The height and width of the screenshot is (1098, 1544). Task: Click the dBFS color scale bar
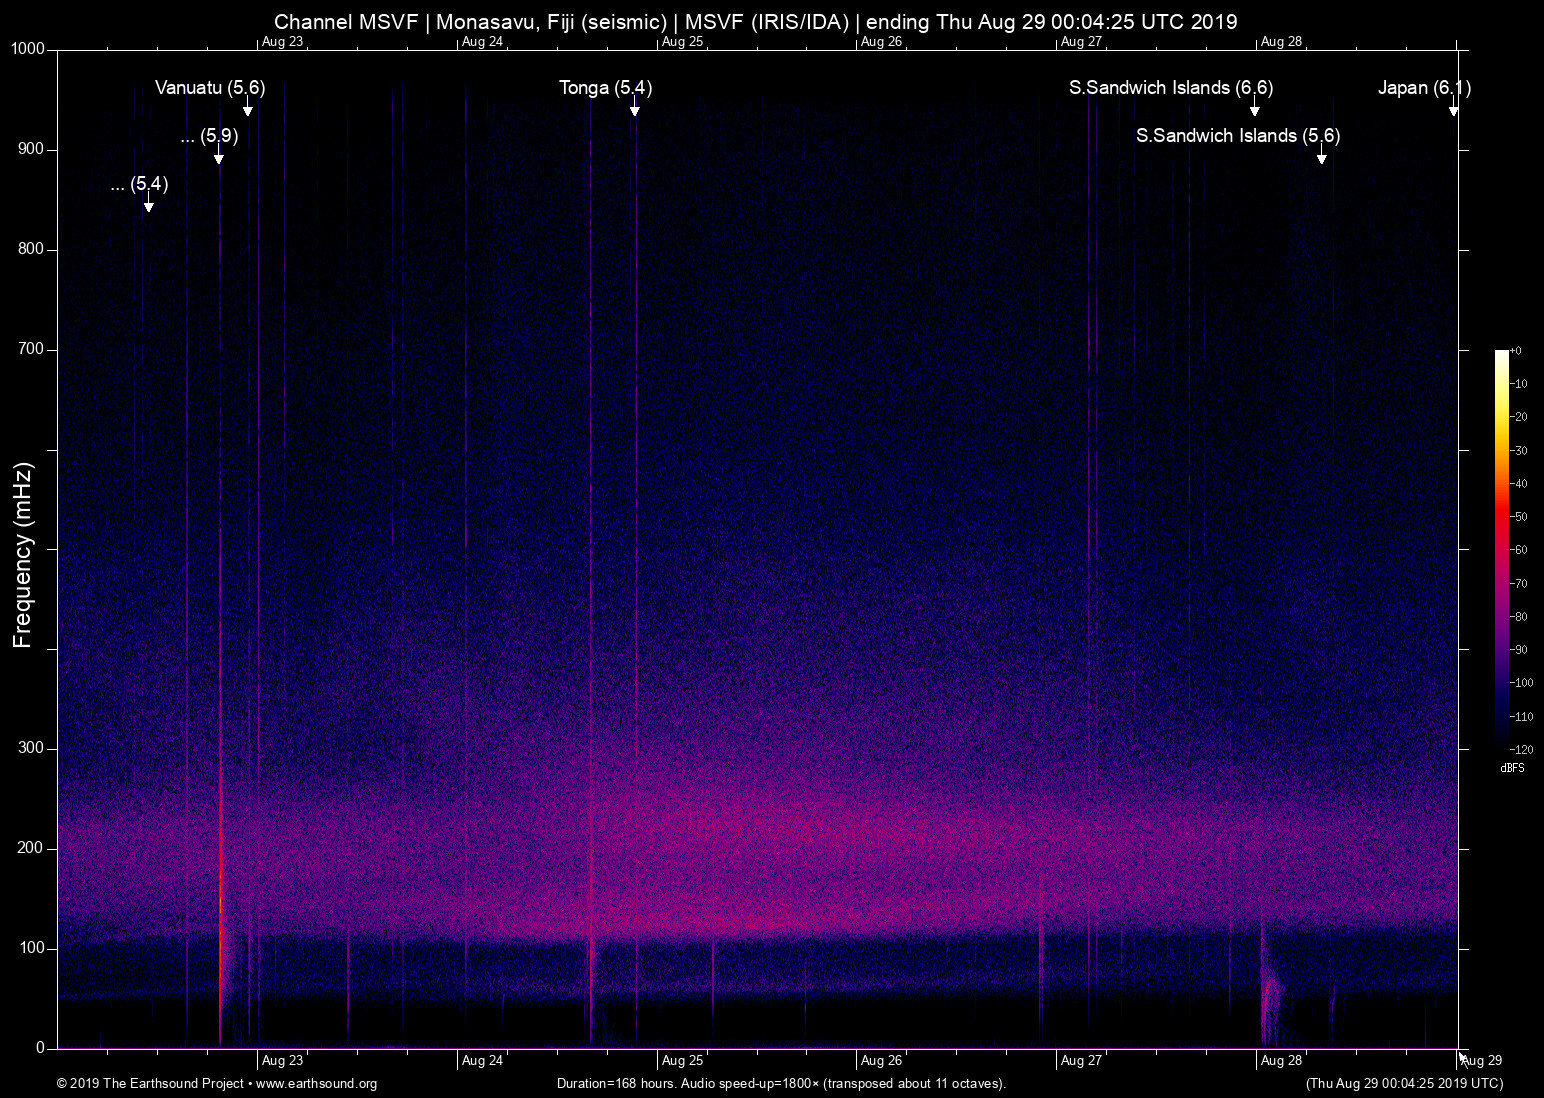coord(1501,549)
